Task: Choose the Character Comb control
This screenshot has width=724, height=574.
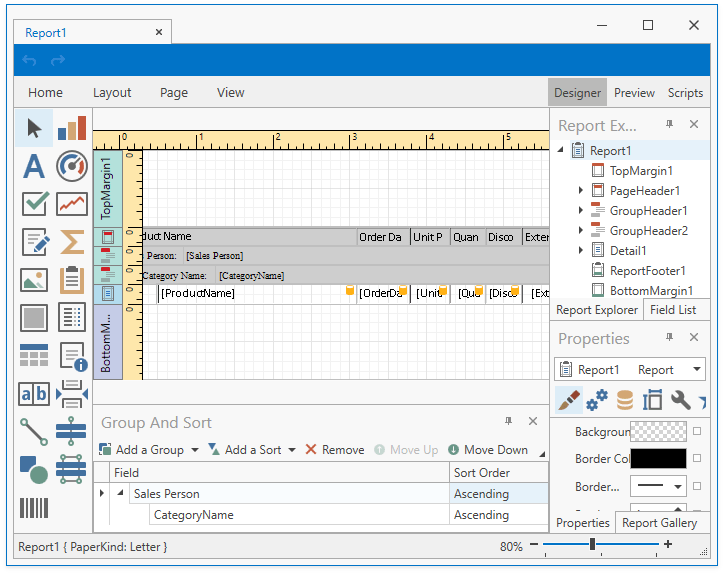Action: (34, 394)
